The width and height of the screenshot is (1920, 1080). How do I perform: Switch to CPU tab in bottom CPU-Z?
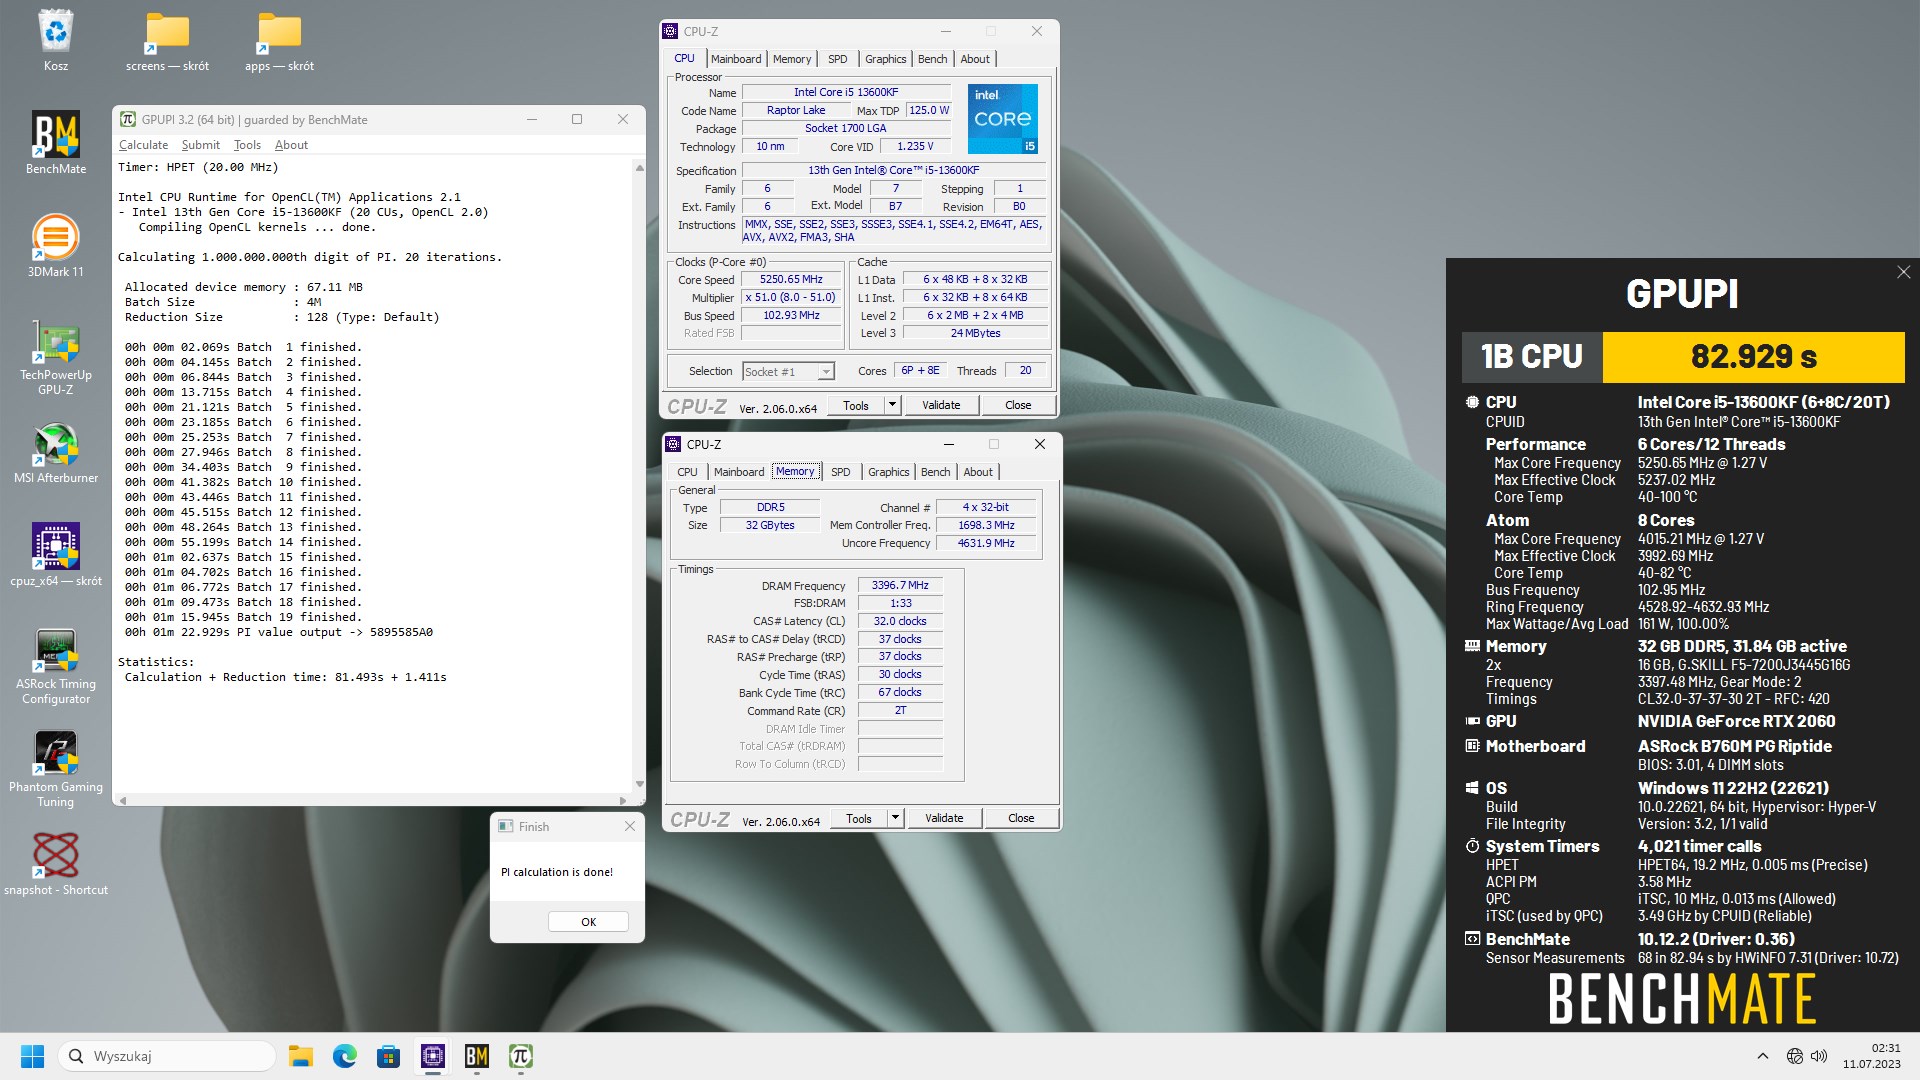point(688,472)
